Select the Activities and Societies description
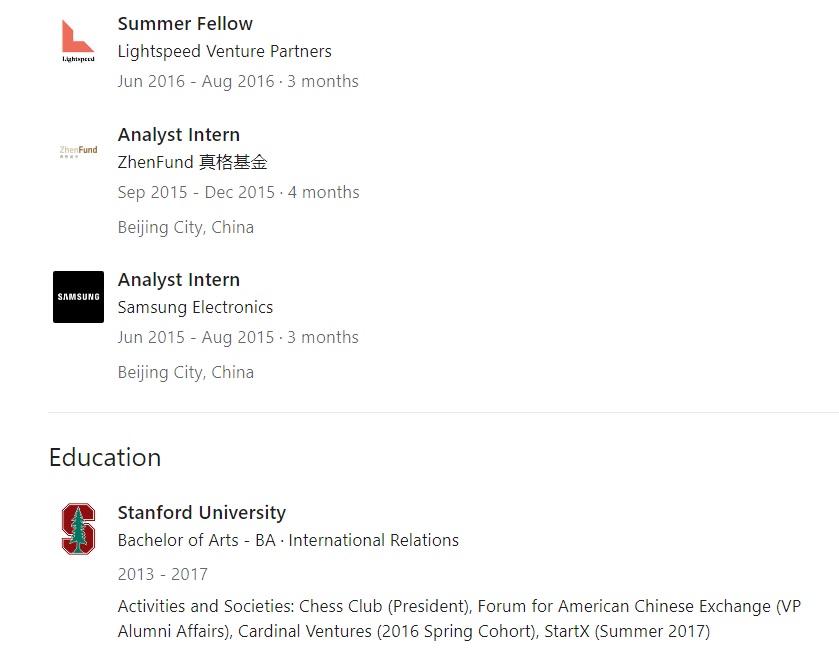This screenshot has width=839, height=657. pyautogui.click(x=460, y=618)
